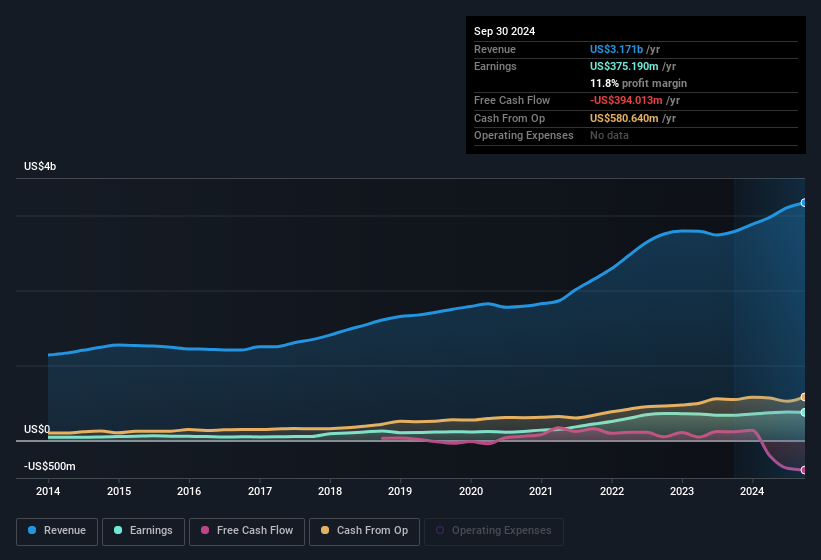
Task: Click the Free Cash Flow label in tooltip
Action: point(512,100)
